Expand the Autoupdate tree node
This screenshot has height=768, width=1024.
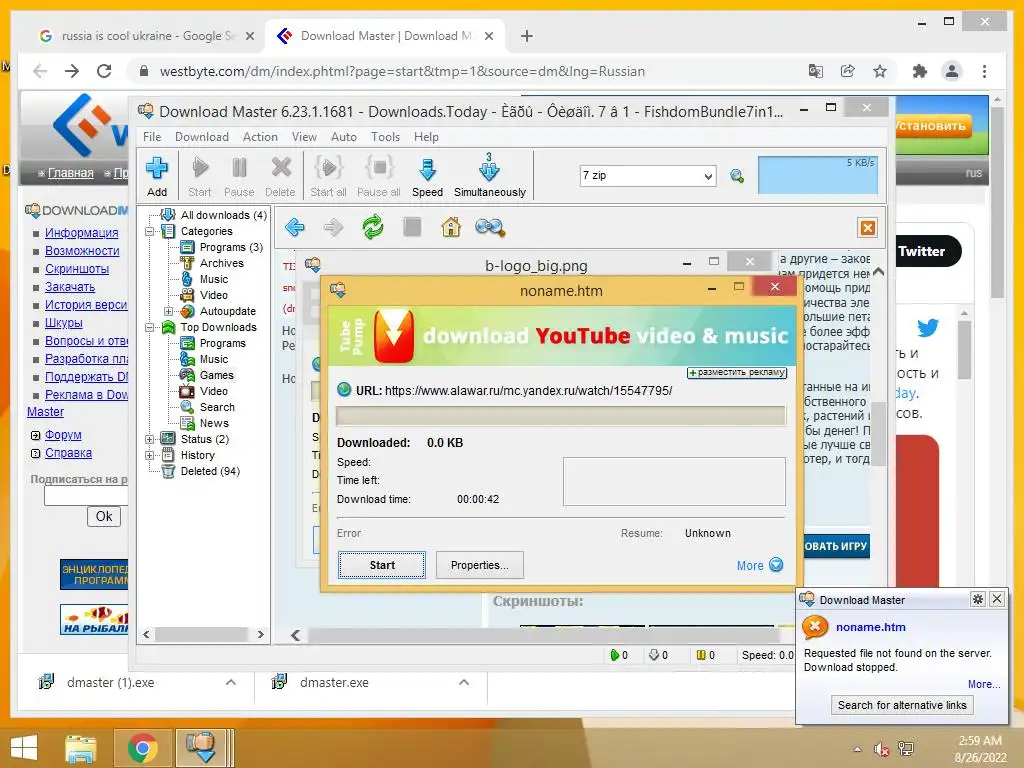[168, 312]
